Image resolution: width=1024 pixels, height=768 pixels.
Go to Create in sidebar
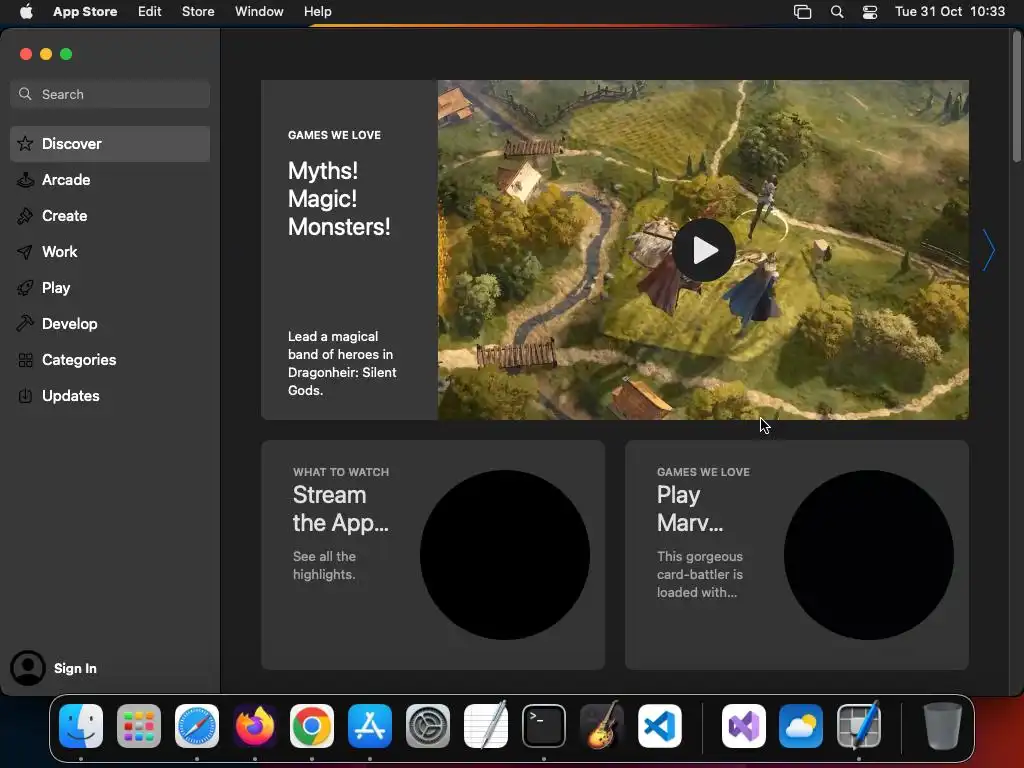[110, 216]
